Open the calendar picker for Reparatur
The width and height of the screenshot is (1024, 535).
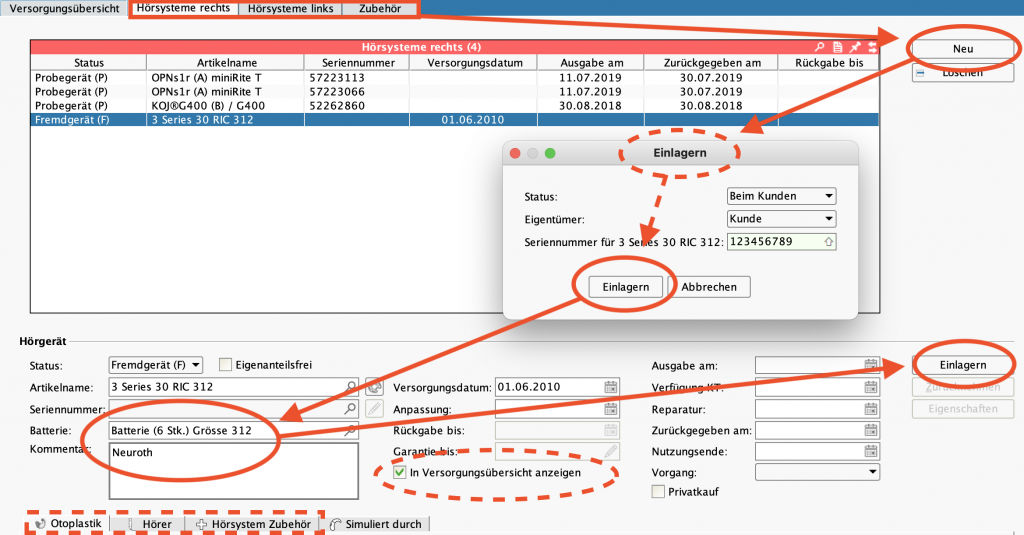tap(870, 409)
